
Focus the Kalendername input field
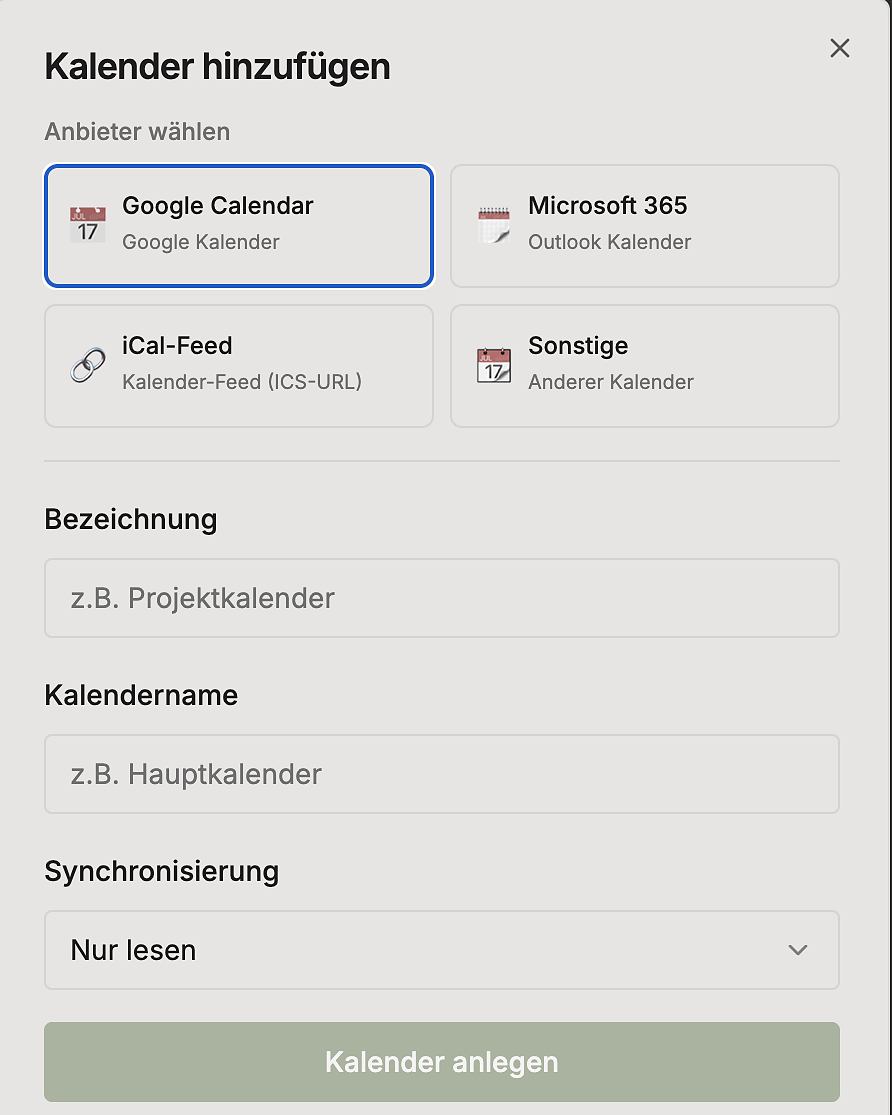[442, 774]
